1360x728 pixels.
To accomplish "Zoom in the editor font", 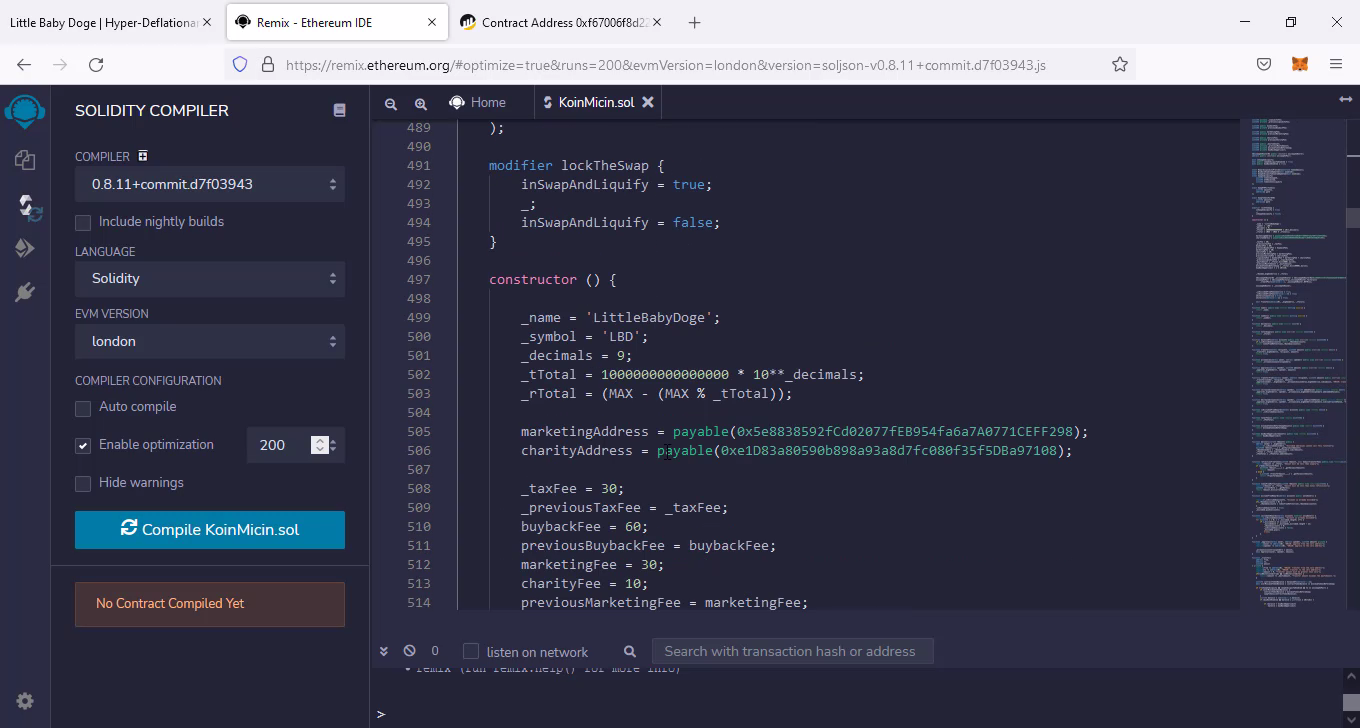I will click(421, 103).
